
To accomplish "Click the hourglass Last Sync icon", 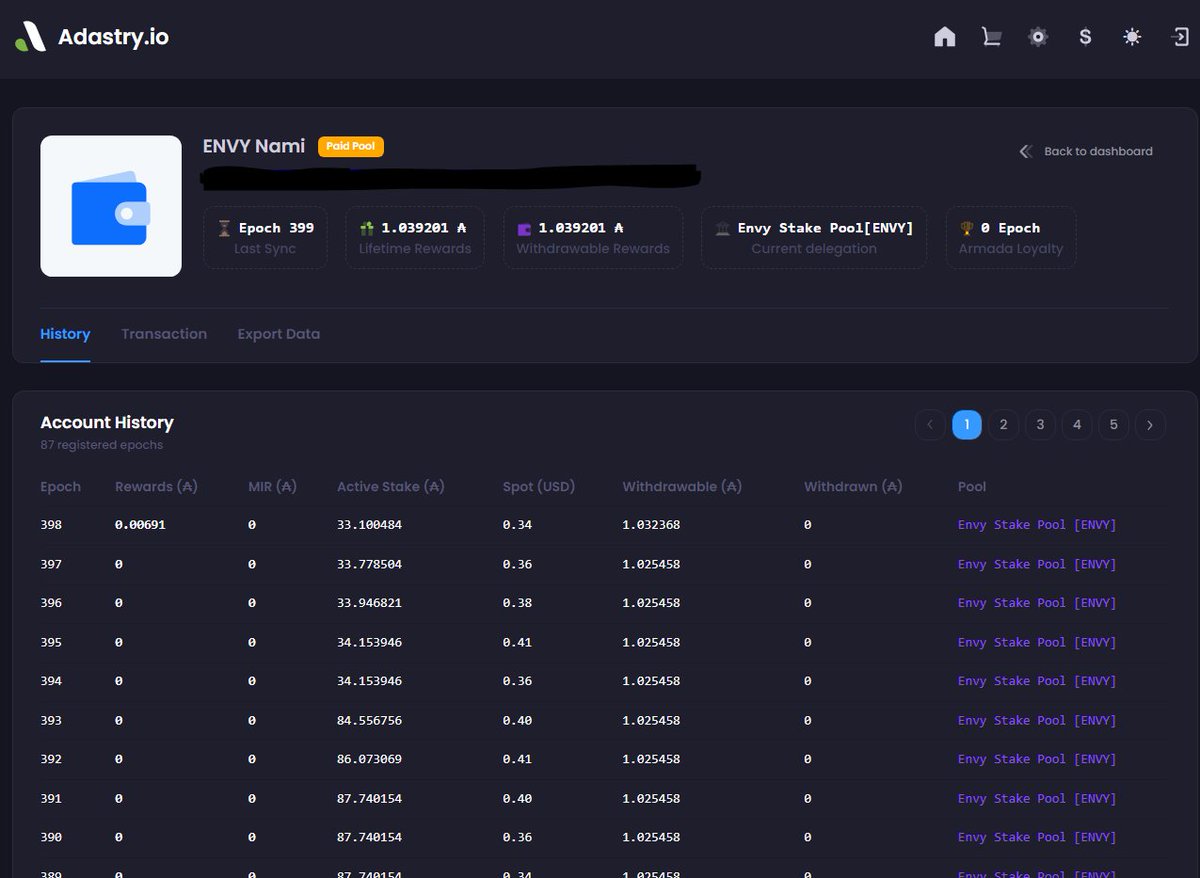I will click(224, 228).
